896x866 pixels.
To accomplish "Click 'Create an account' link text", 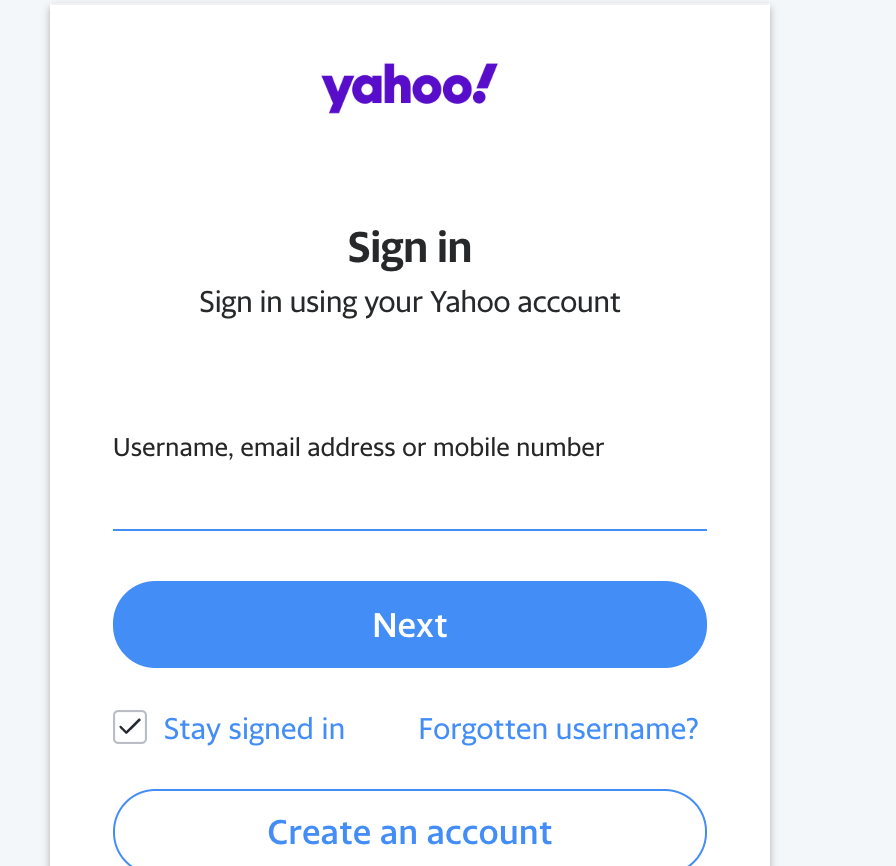I will 409,831.
